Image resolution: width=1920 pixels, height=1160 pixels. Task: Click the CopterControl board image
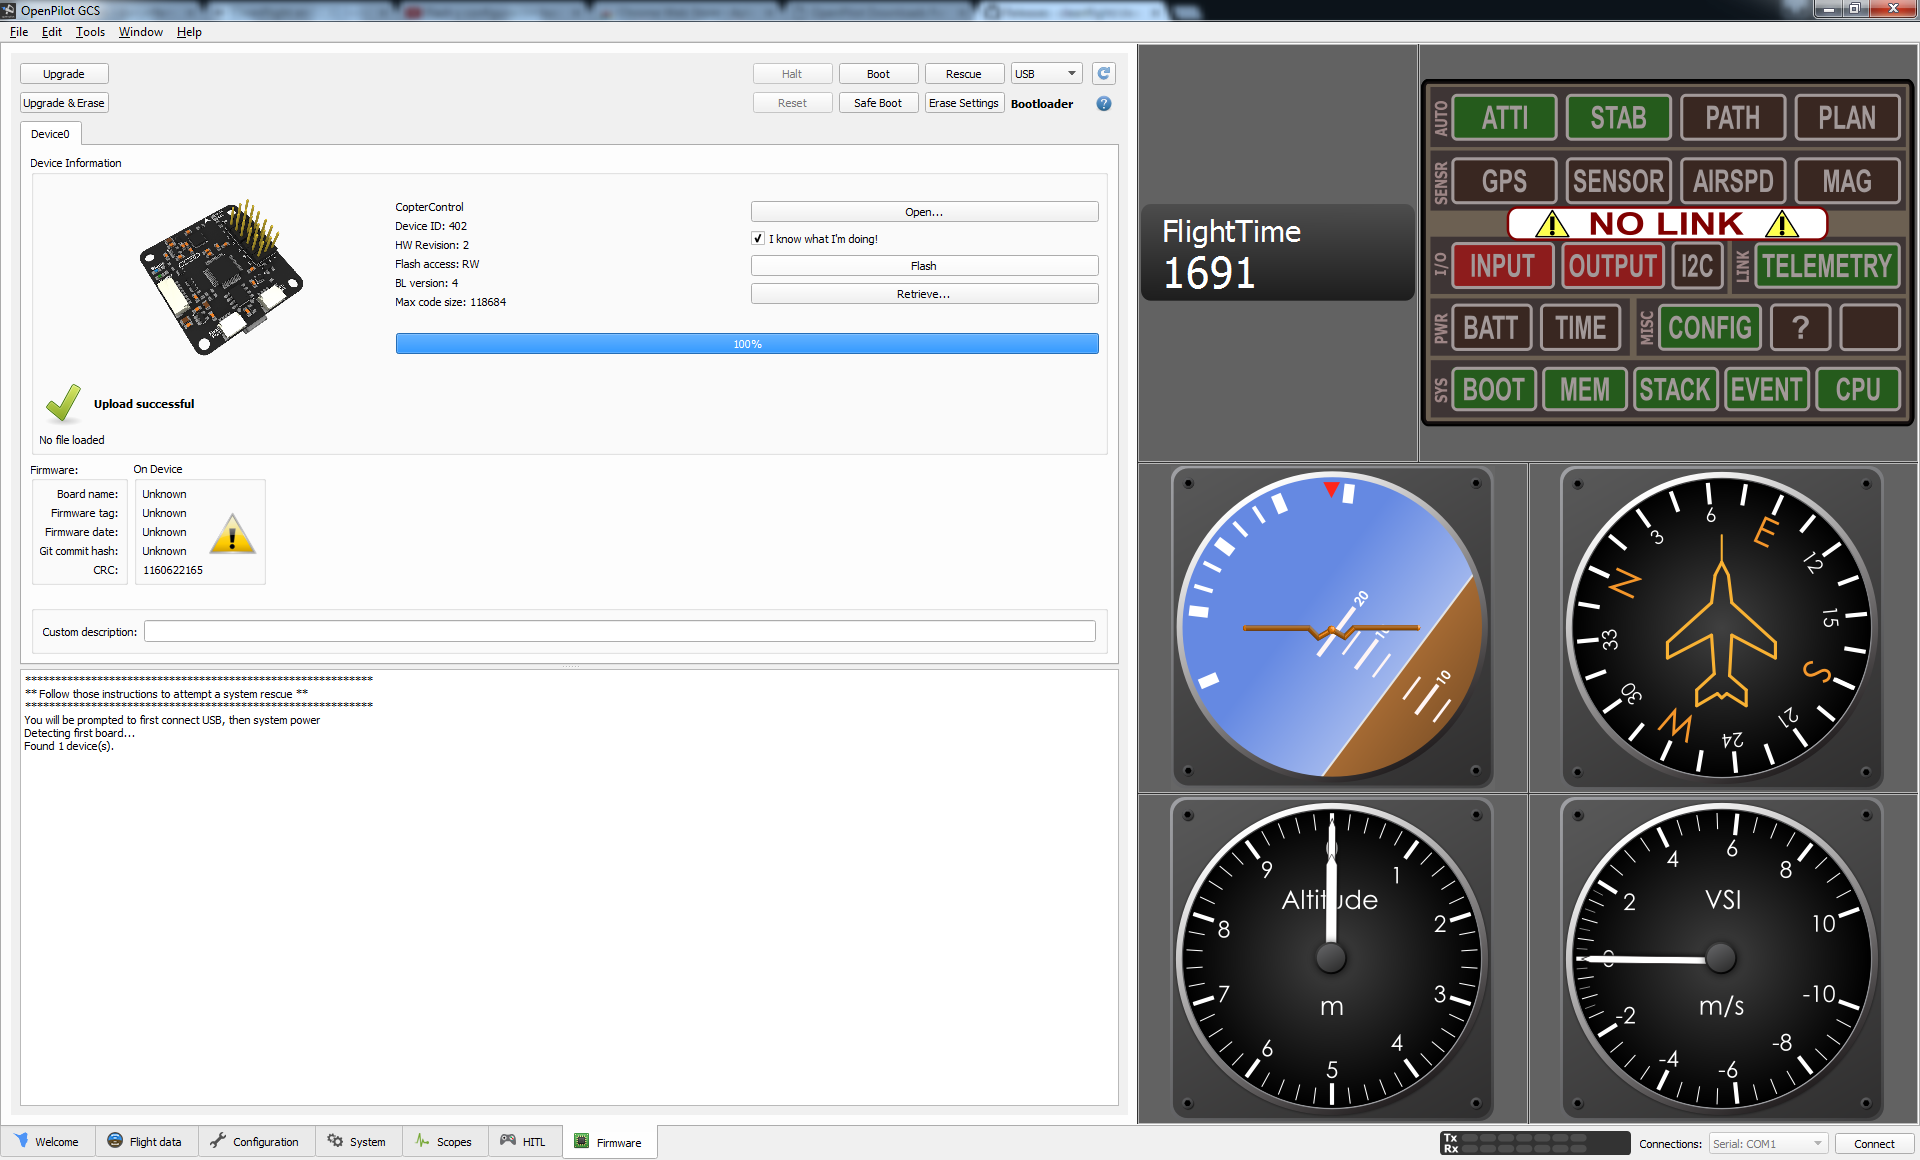220,277
